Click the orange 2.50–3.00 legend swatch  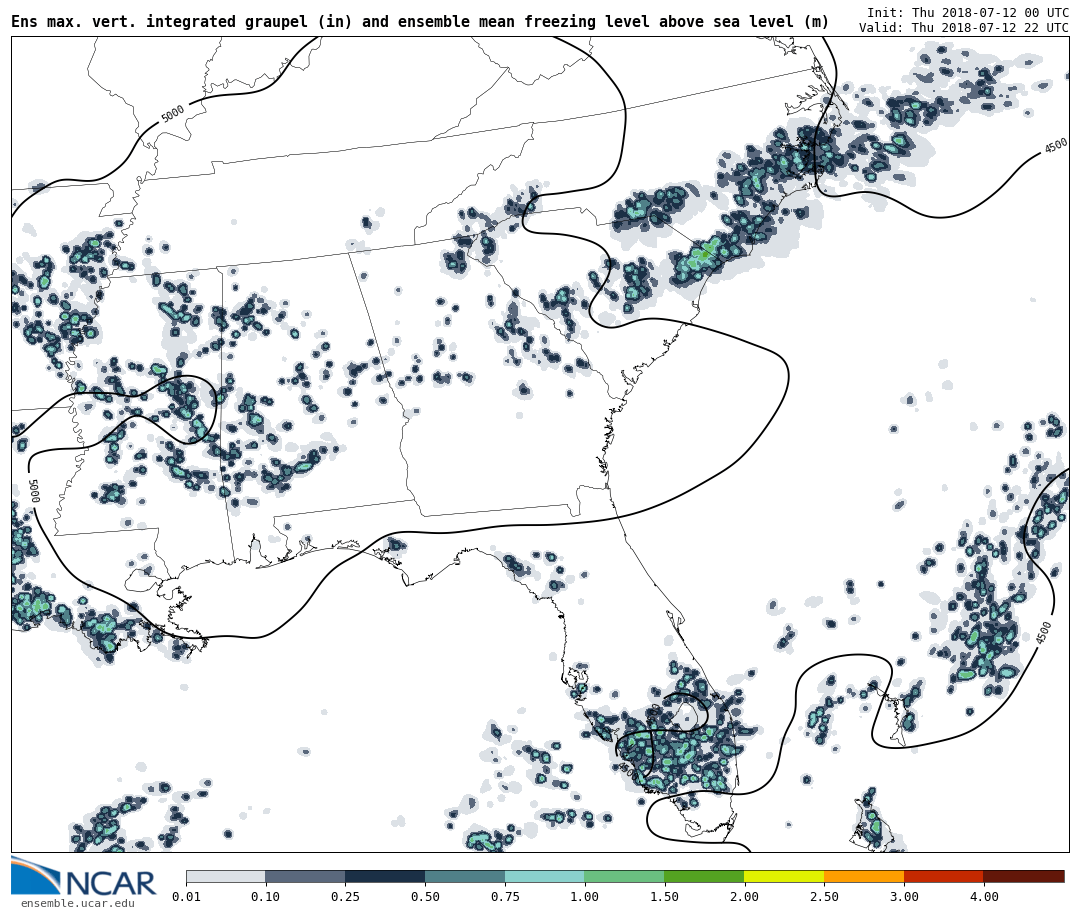(x=864, y=876)
